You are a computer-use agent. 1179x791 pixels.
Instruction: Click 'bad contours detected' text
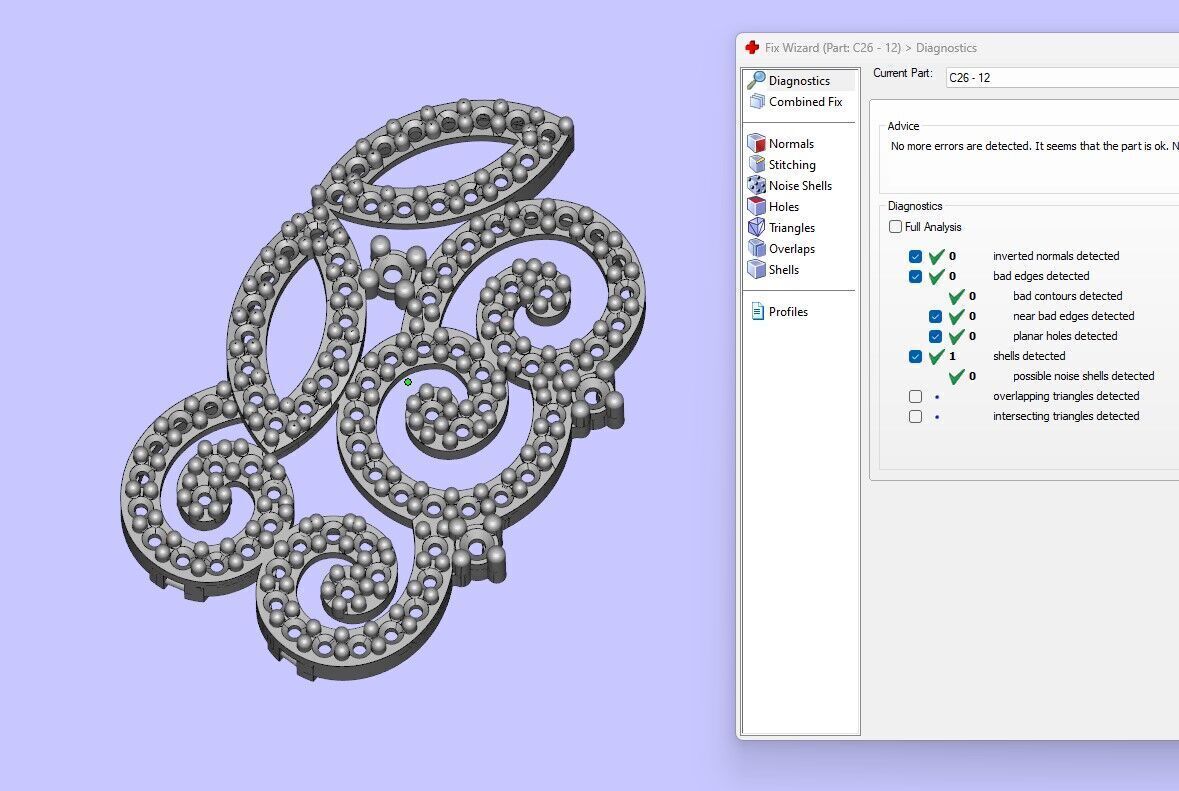click(x=1067, y=296)
